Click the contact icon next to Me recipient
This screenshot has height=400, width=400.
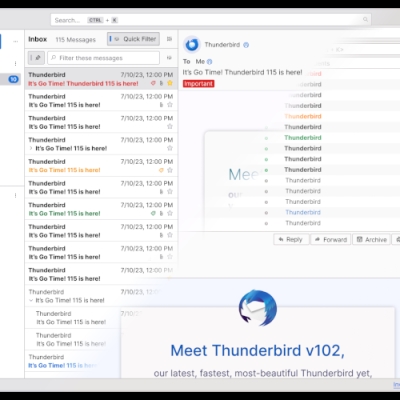(x=209, y=62)
